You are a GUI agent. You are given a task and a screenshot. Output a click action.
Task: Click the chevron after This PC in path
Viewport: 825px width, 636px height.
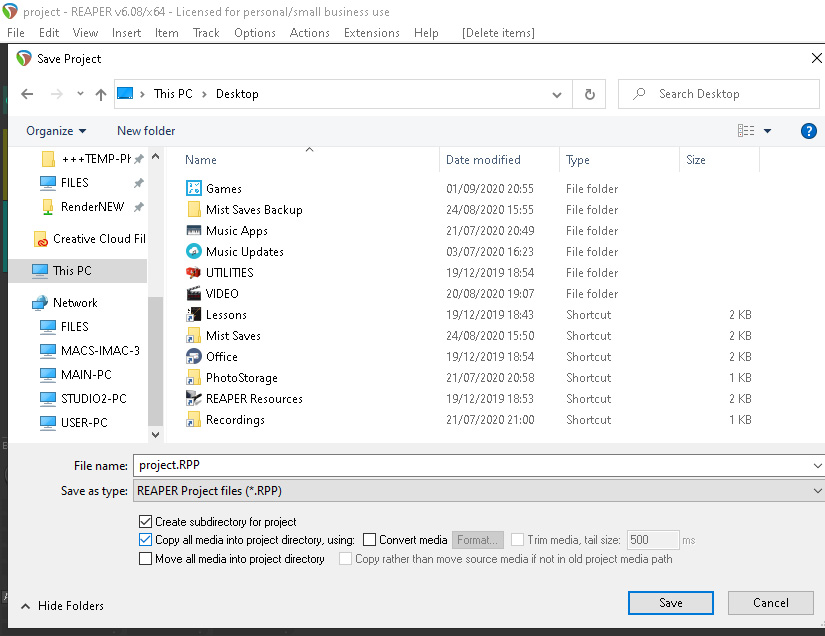coord(204,94)
